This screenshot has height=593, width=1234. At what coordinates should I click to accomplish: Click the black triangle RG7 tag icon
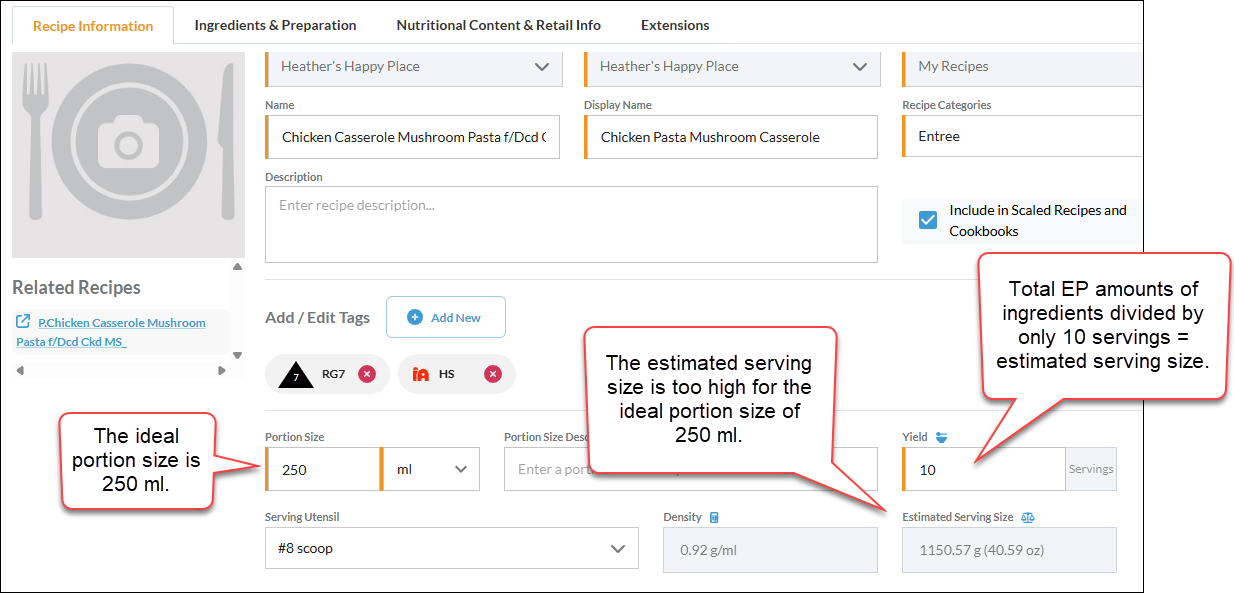tap(296, 374)
